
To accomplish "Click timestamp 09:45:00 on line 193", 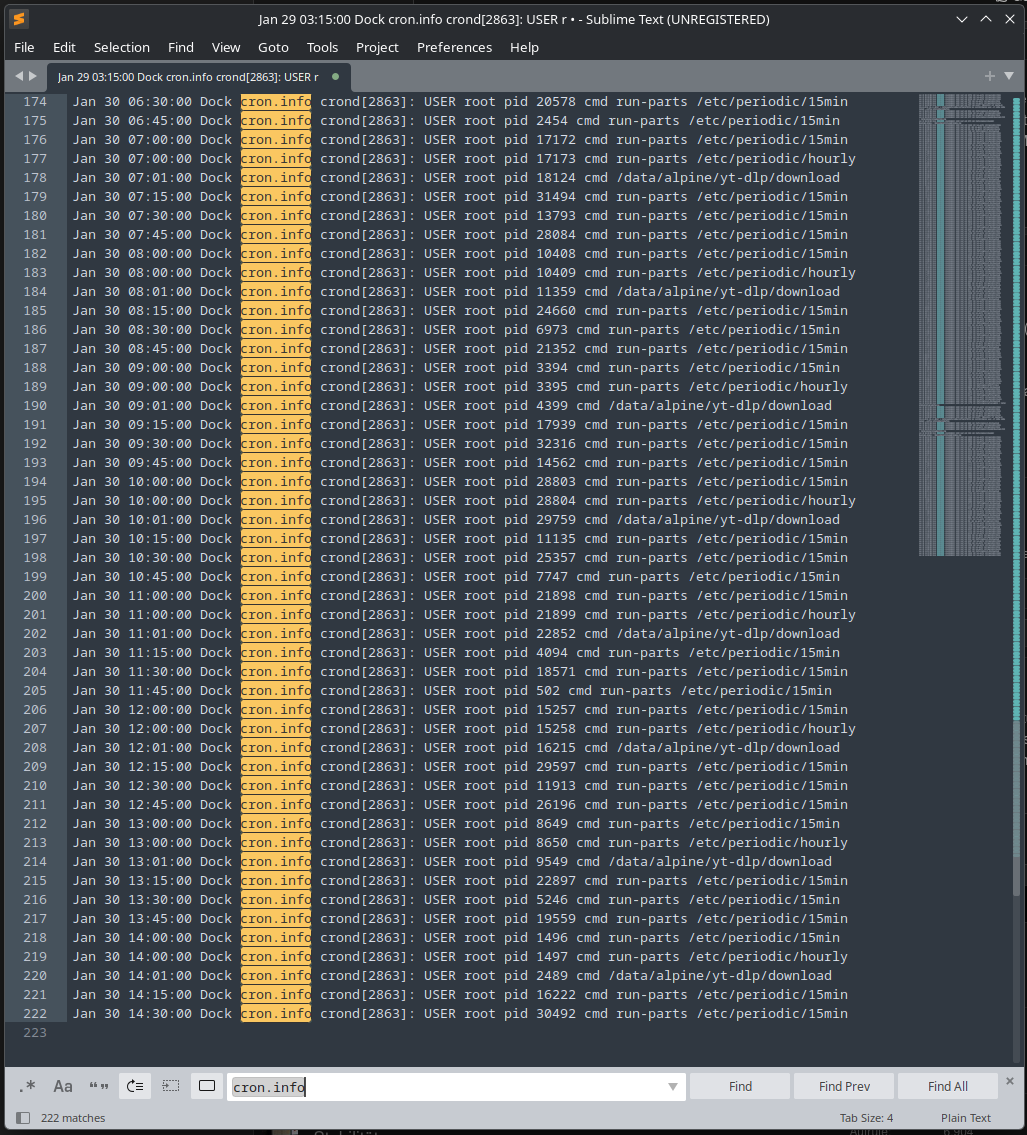I will [x=160, y=463].
